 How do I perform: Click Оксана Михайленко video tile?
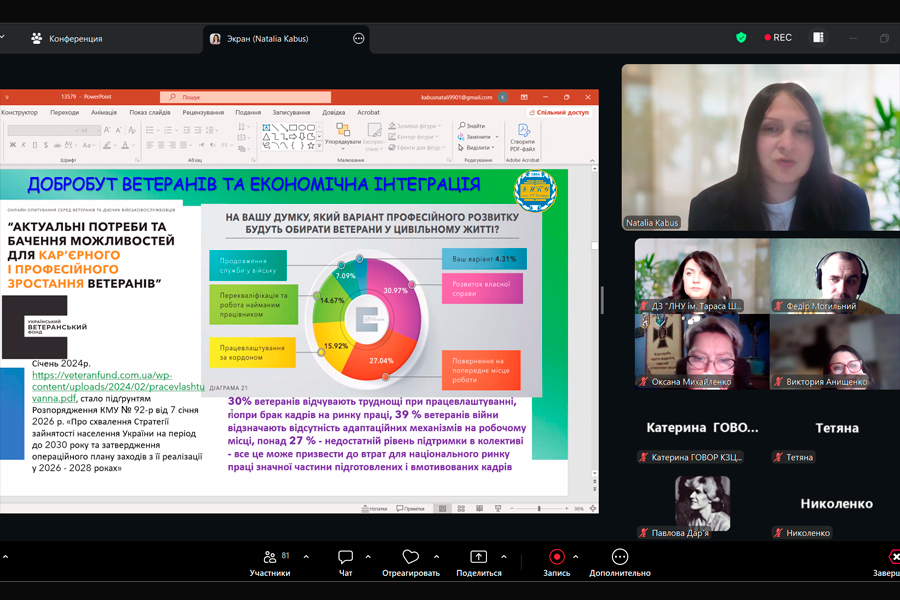point(702,351)
